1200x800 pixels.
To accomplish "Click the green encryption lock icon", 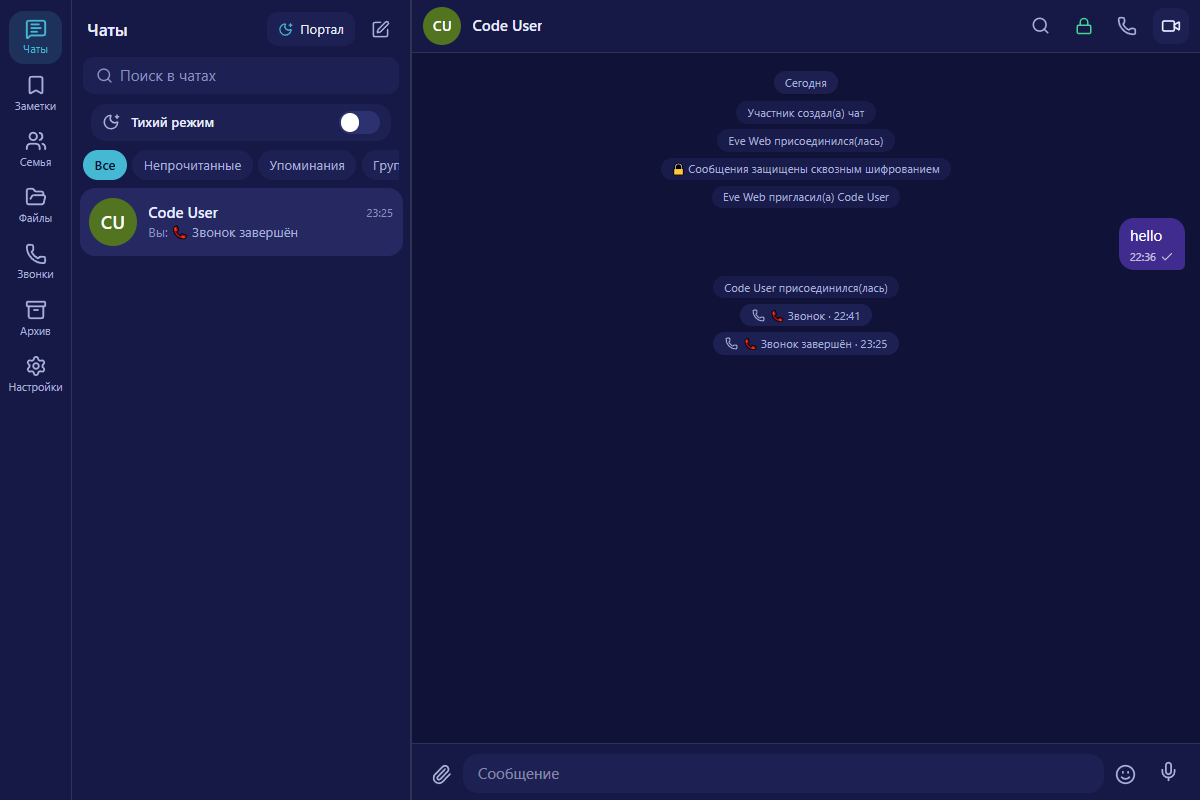I will [1084, 26].
